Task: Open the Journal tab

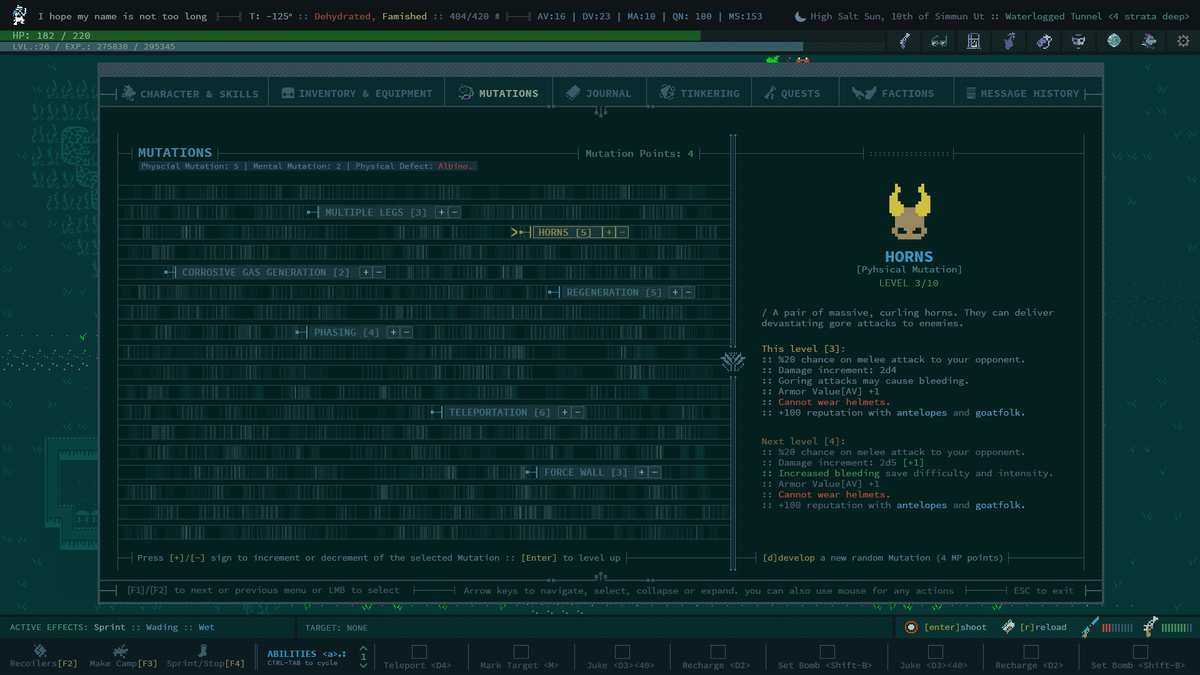Action: (x=599, y=93)
